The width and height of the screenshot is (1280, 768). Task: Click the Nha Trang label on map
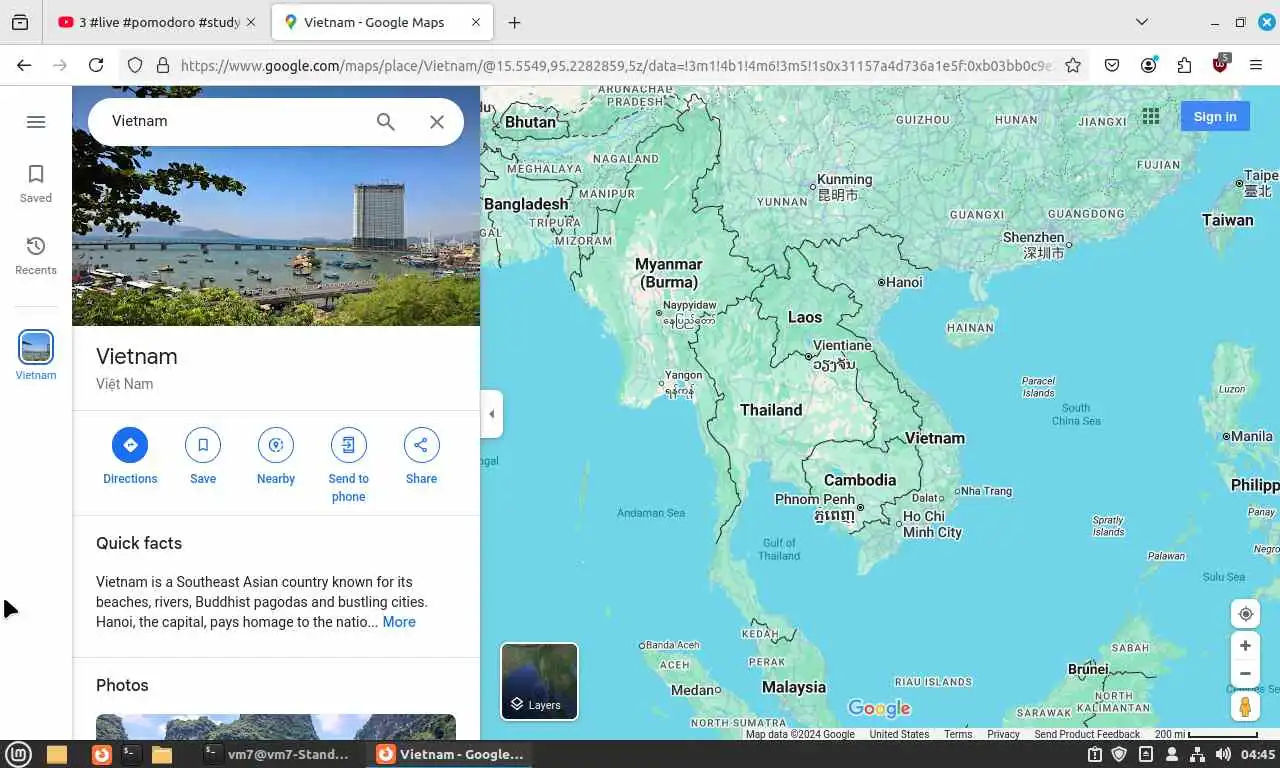click(985, 491)
